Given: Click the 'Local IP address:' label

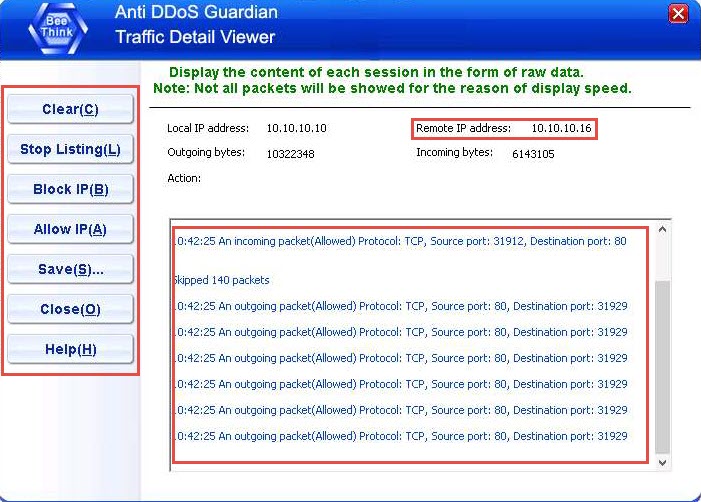Looking at the screenshot, I should (x=208, y=128).
